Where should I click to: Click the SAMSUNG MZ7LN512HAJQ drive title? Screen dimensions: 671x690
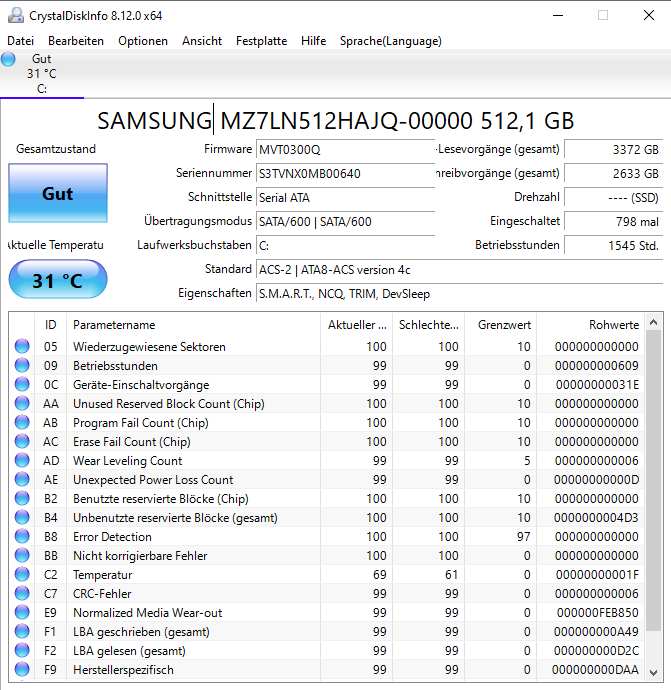click(x=335, y=121)
